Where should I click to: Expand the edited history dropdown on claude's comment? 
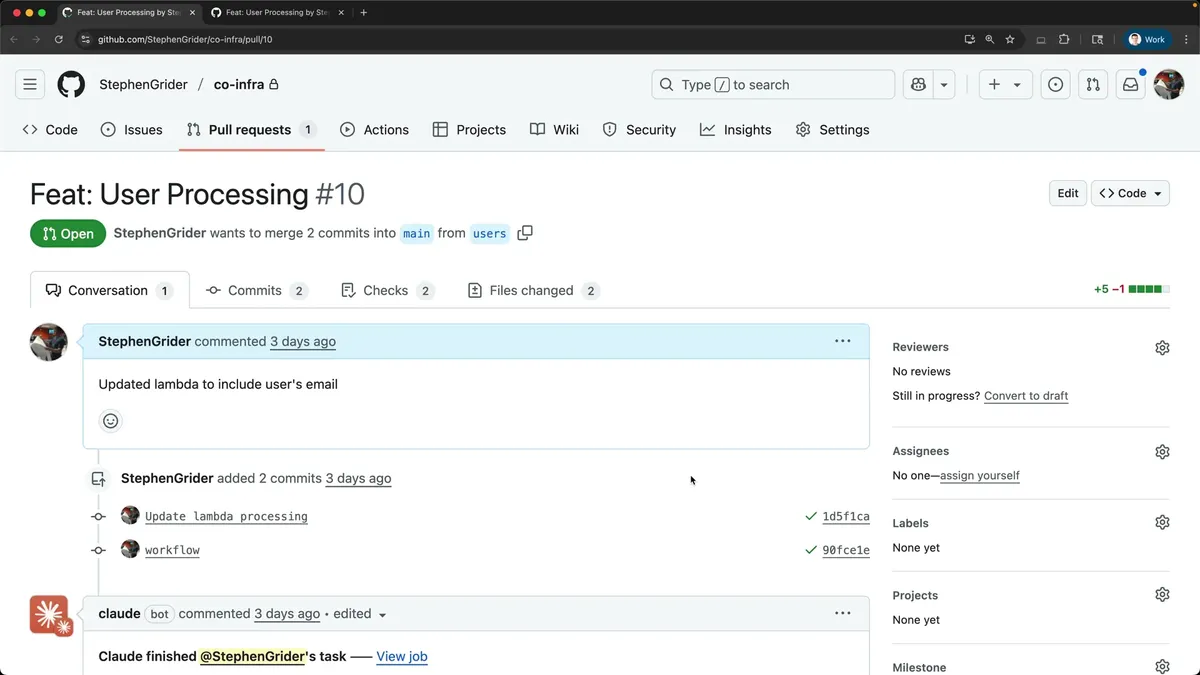(x=382, y=615)
